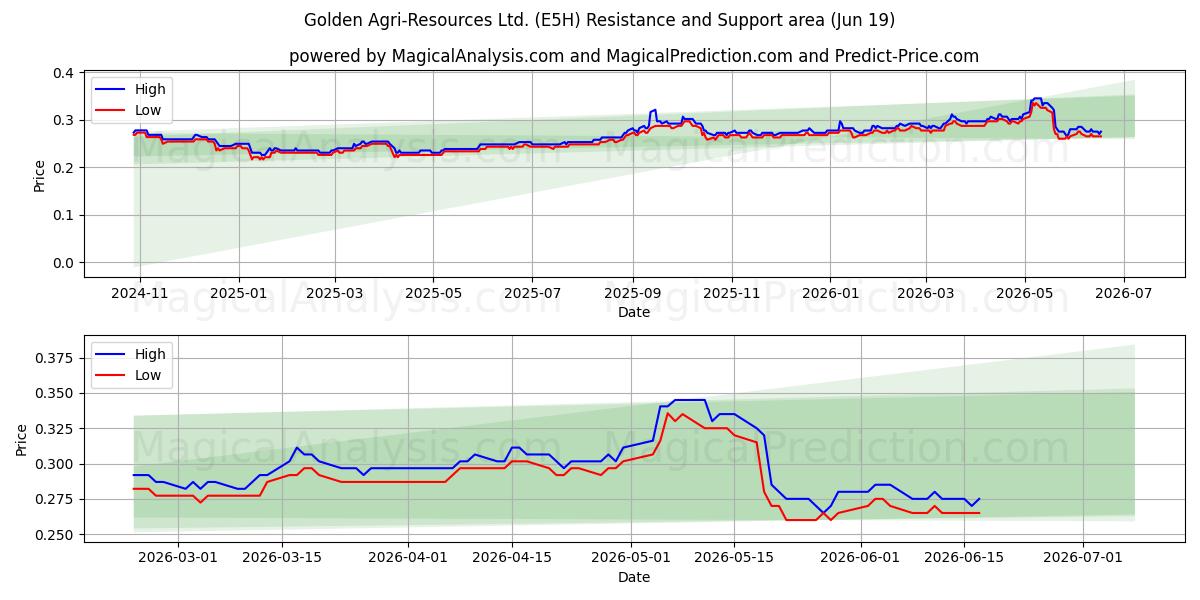Viewport: 1200px width, 600px height.
Task: Click the 0.250 price tick on bottom chart
Action: coord(55,535)
